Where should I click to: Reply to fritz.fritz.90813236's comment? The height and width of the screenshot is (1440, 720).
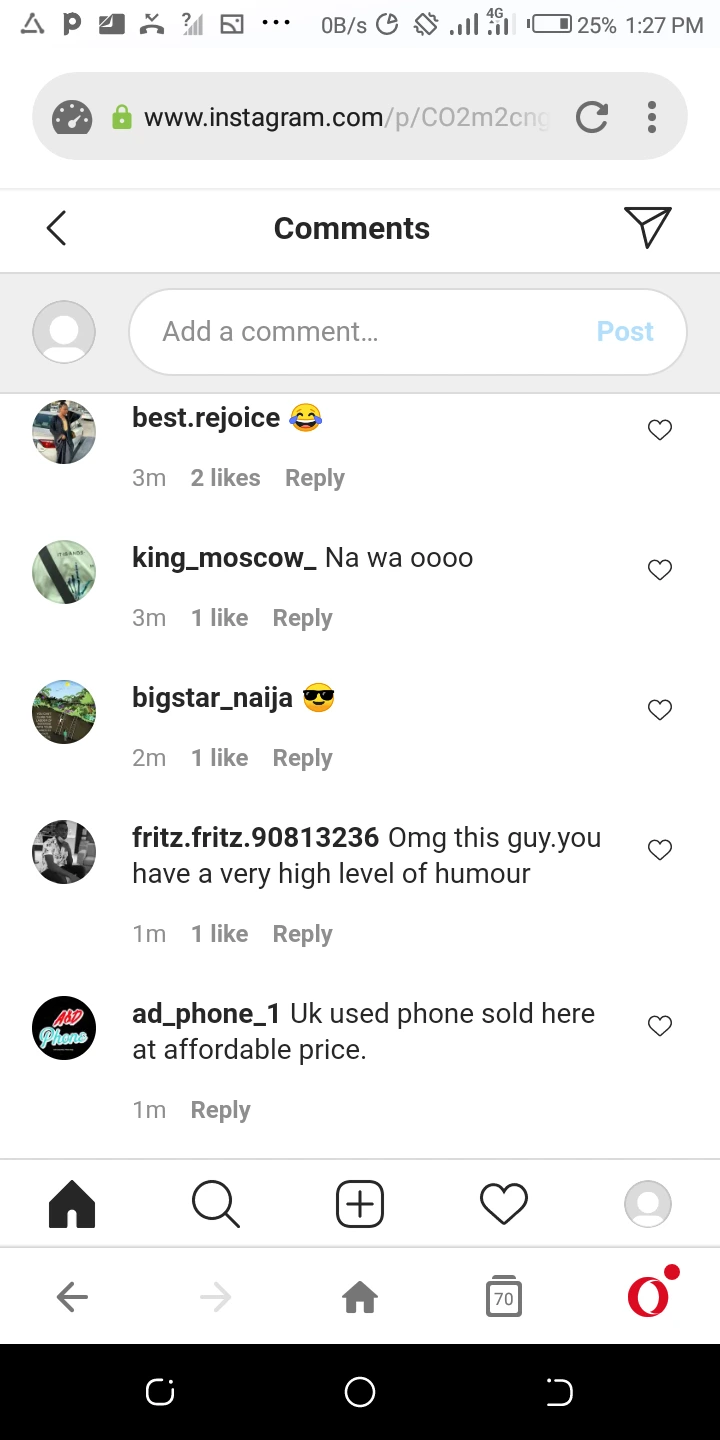click(x=302, y=934)
